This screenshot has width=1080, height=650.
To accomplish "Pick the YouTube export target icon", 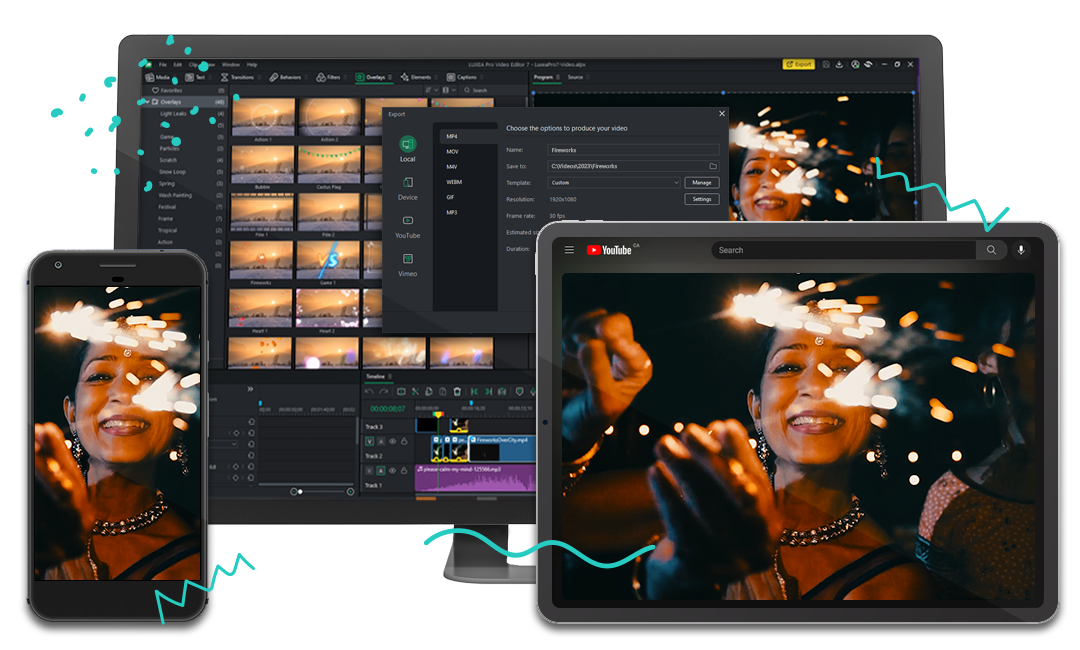I will click(407, 221).
